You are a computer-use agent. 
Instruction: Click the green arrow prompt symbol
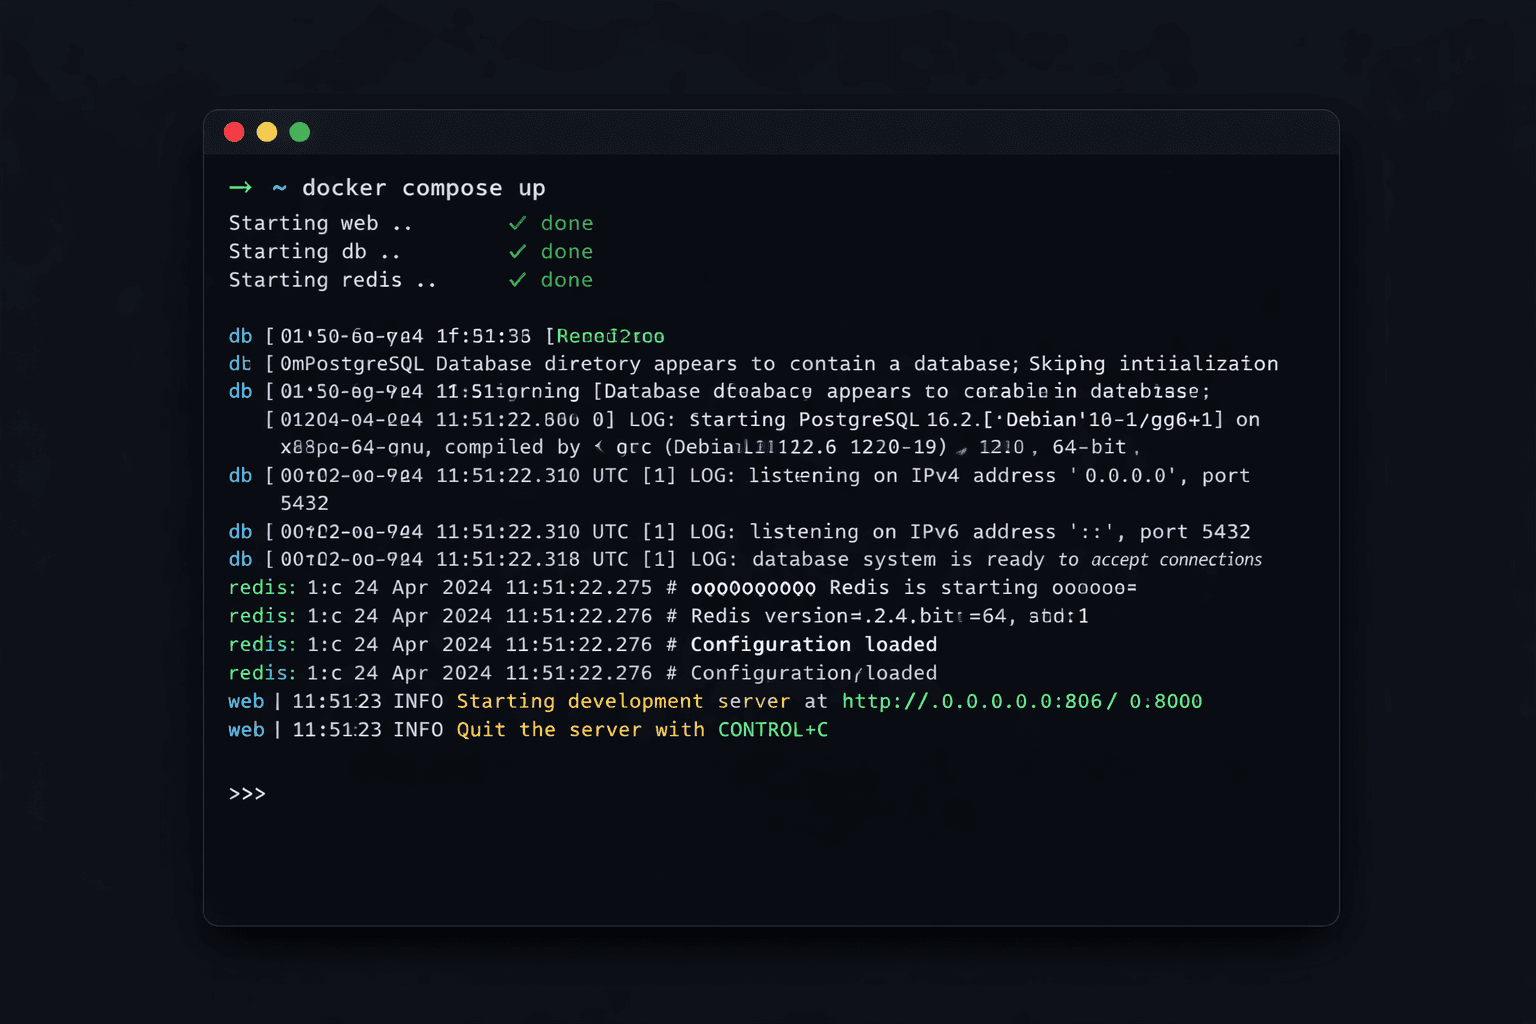[240, 188]
